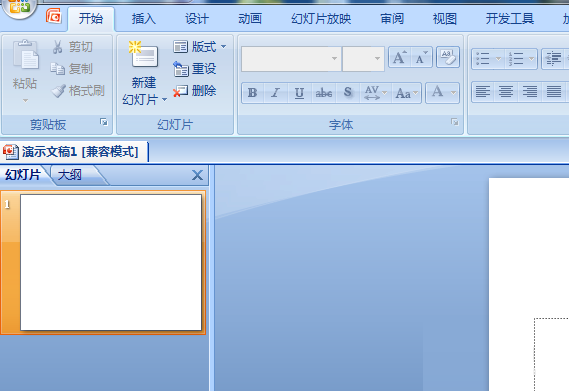The height and width of the screenshot is (391, 569).
Task: Toggle Italic formatting
Action: tap(276, 93)
